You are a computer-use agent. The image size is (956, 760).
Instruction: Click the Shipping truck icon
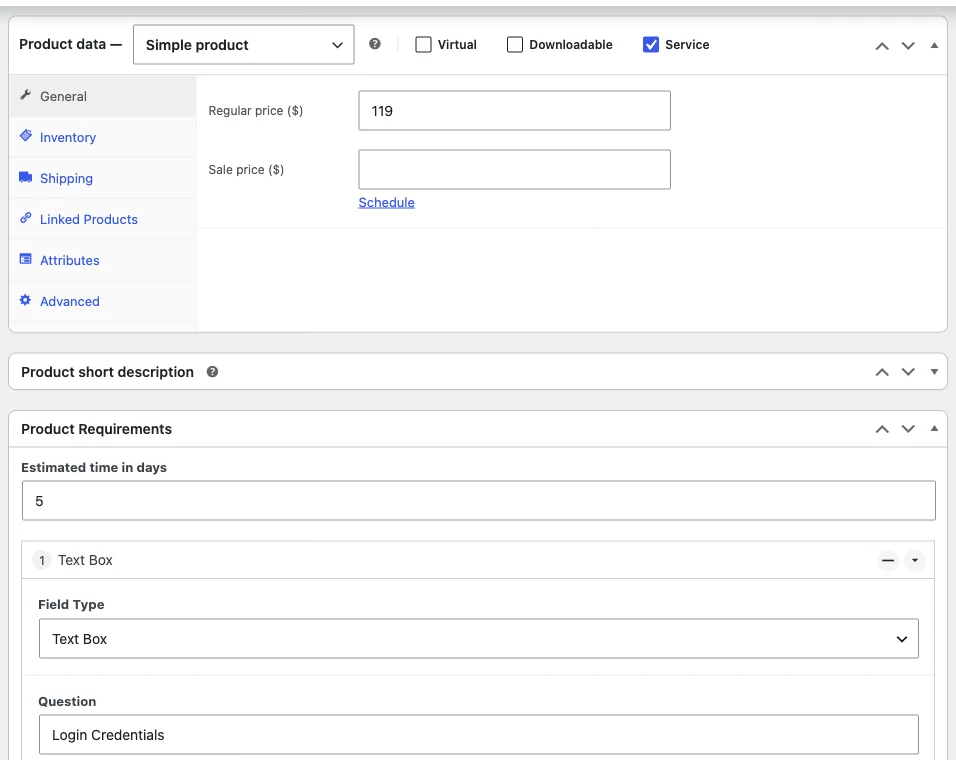coord(26,177)
